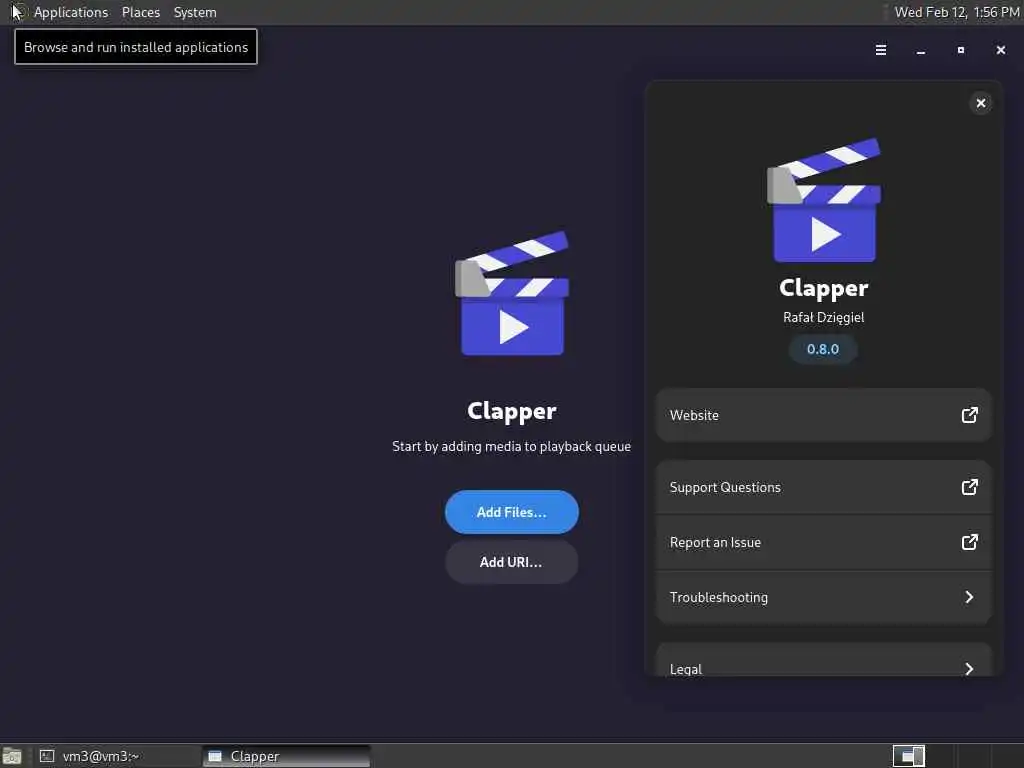Viewport: 1024px width, 768px height.
Task: Click the 'Clapper' title in About dialog
Action: (824, 288)
